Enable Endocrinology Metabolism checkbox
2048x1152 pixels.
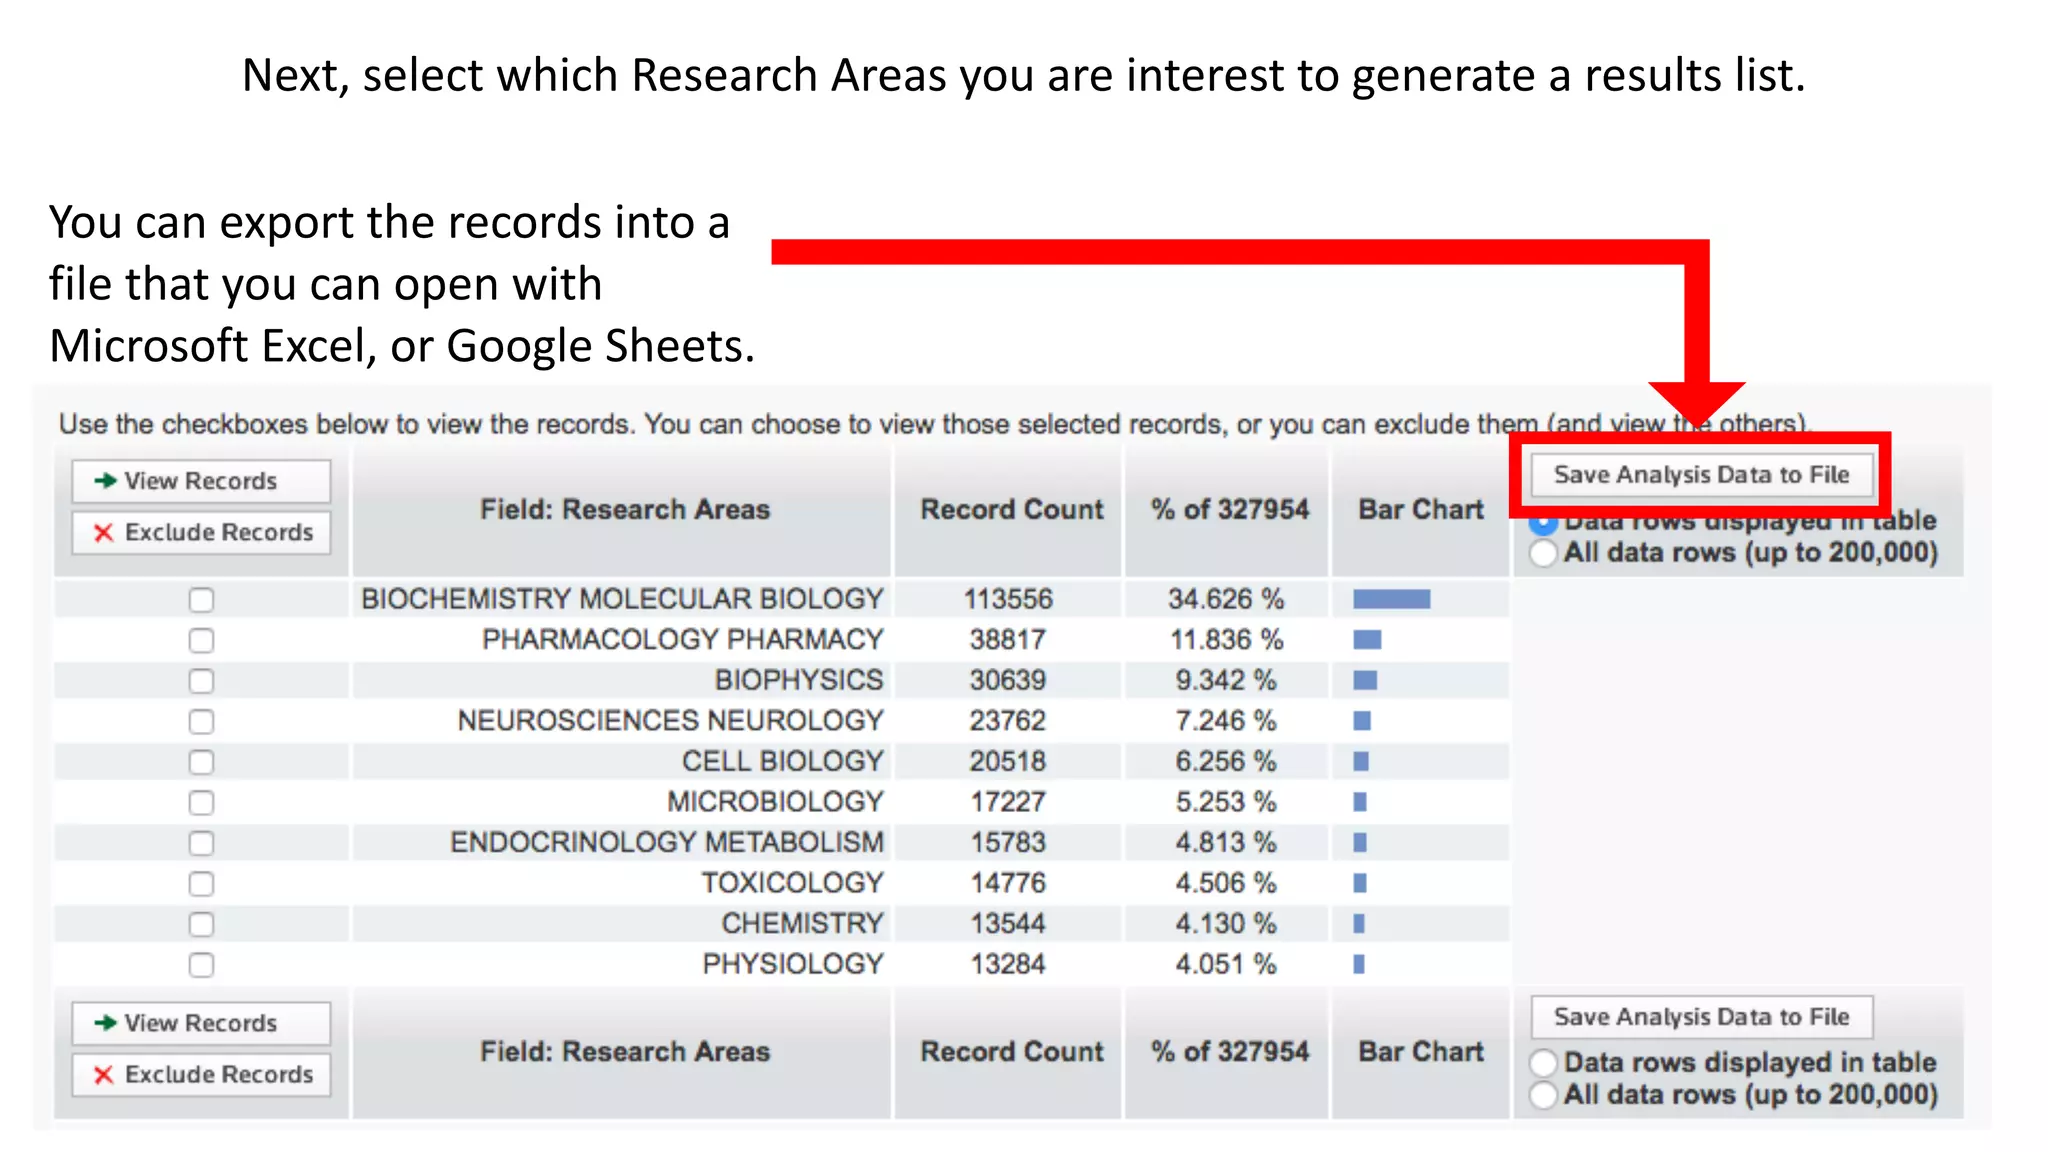(x=202, y=843)
